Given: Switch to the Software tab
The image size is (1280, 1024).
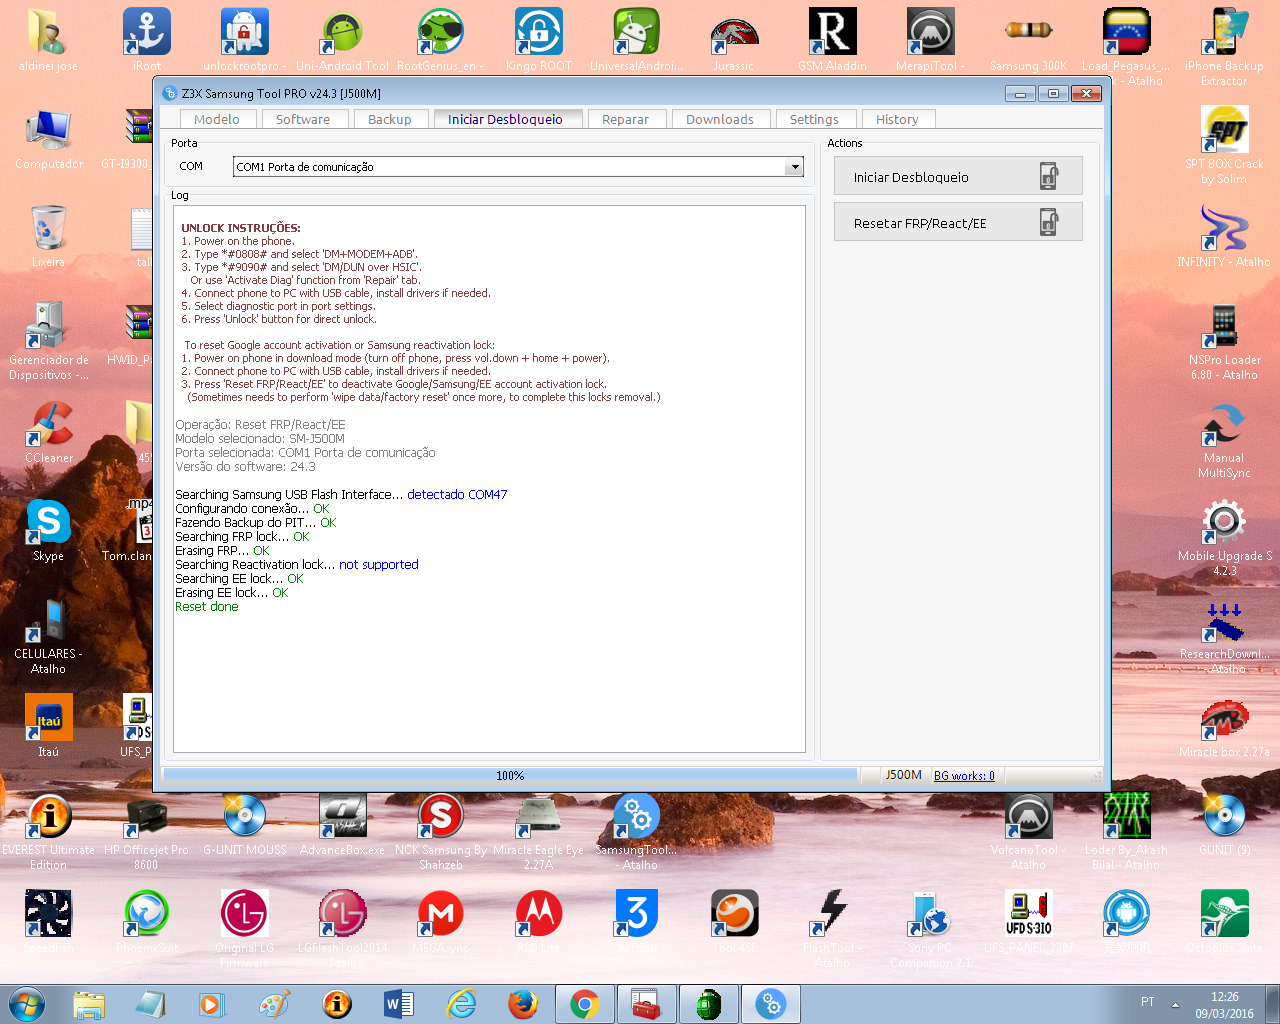Looking at the screenshot, I should click(x=303, y=119).
